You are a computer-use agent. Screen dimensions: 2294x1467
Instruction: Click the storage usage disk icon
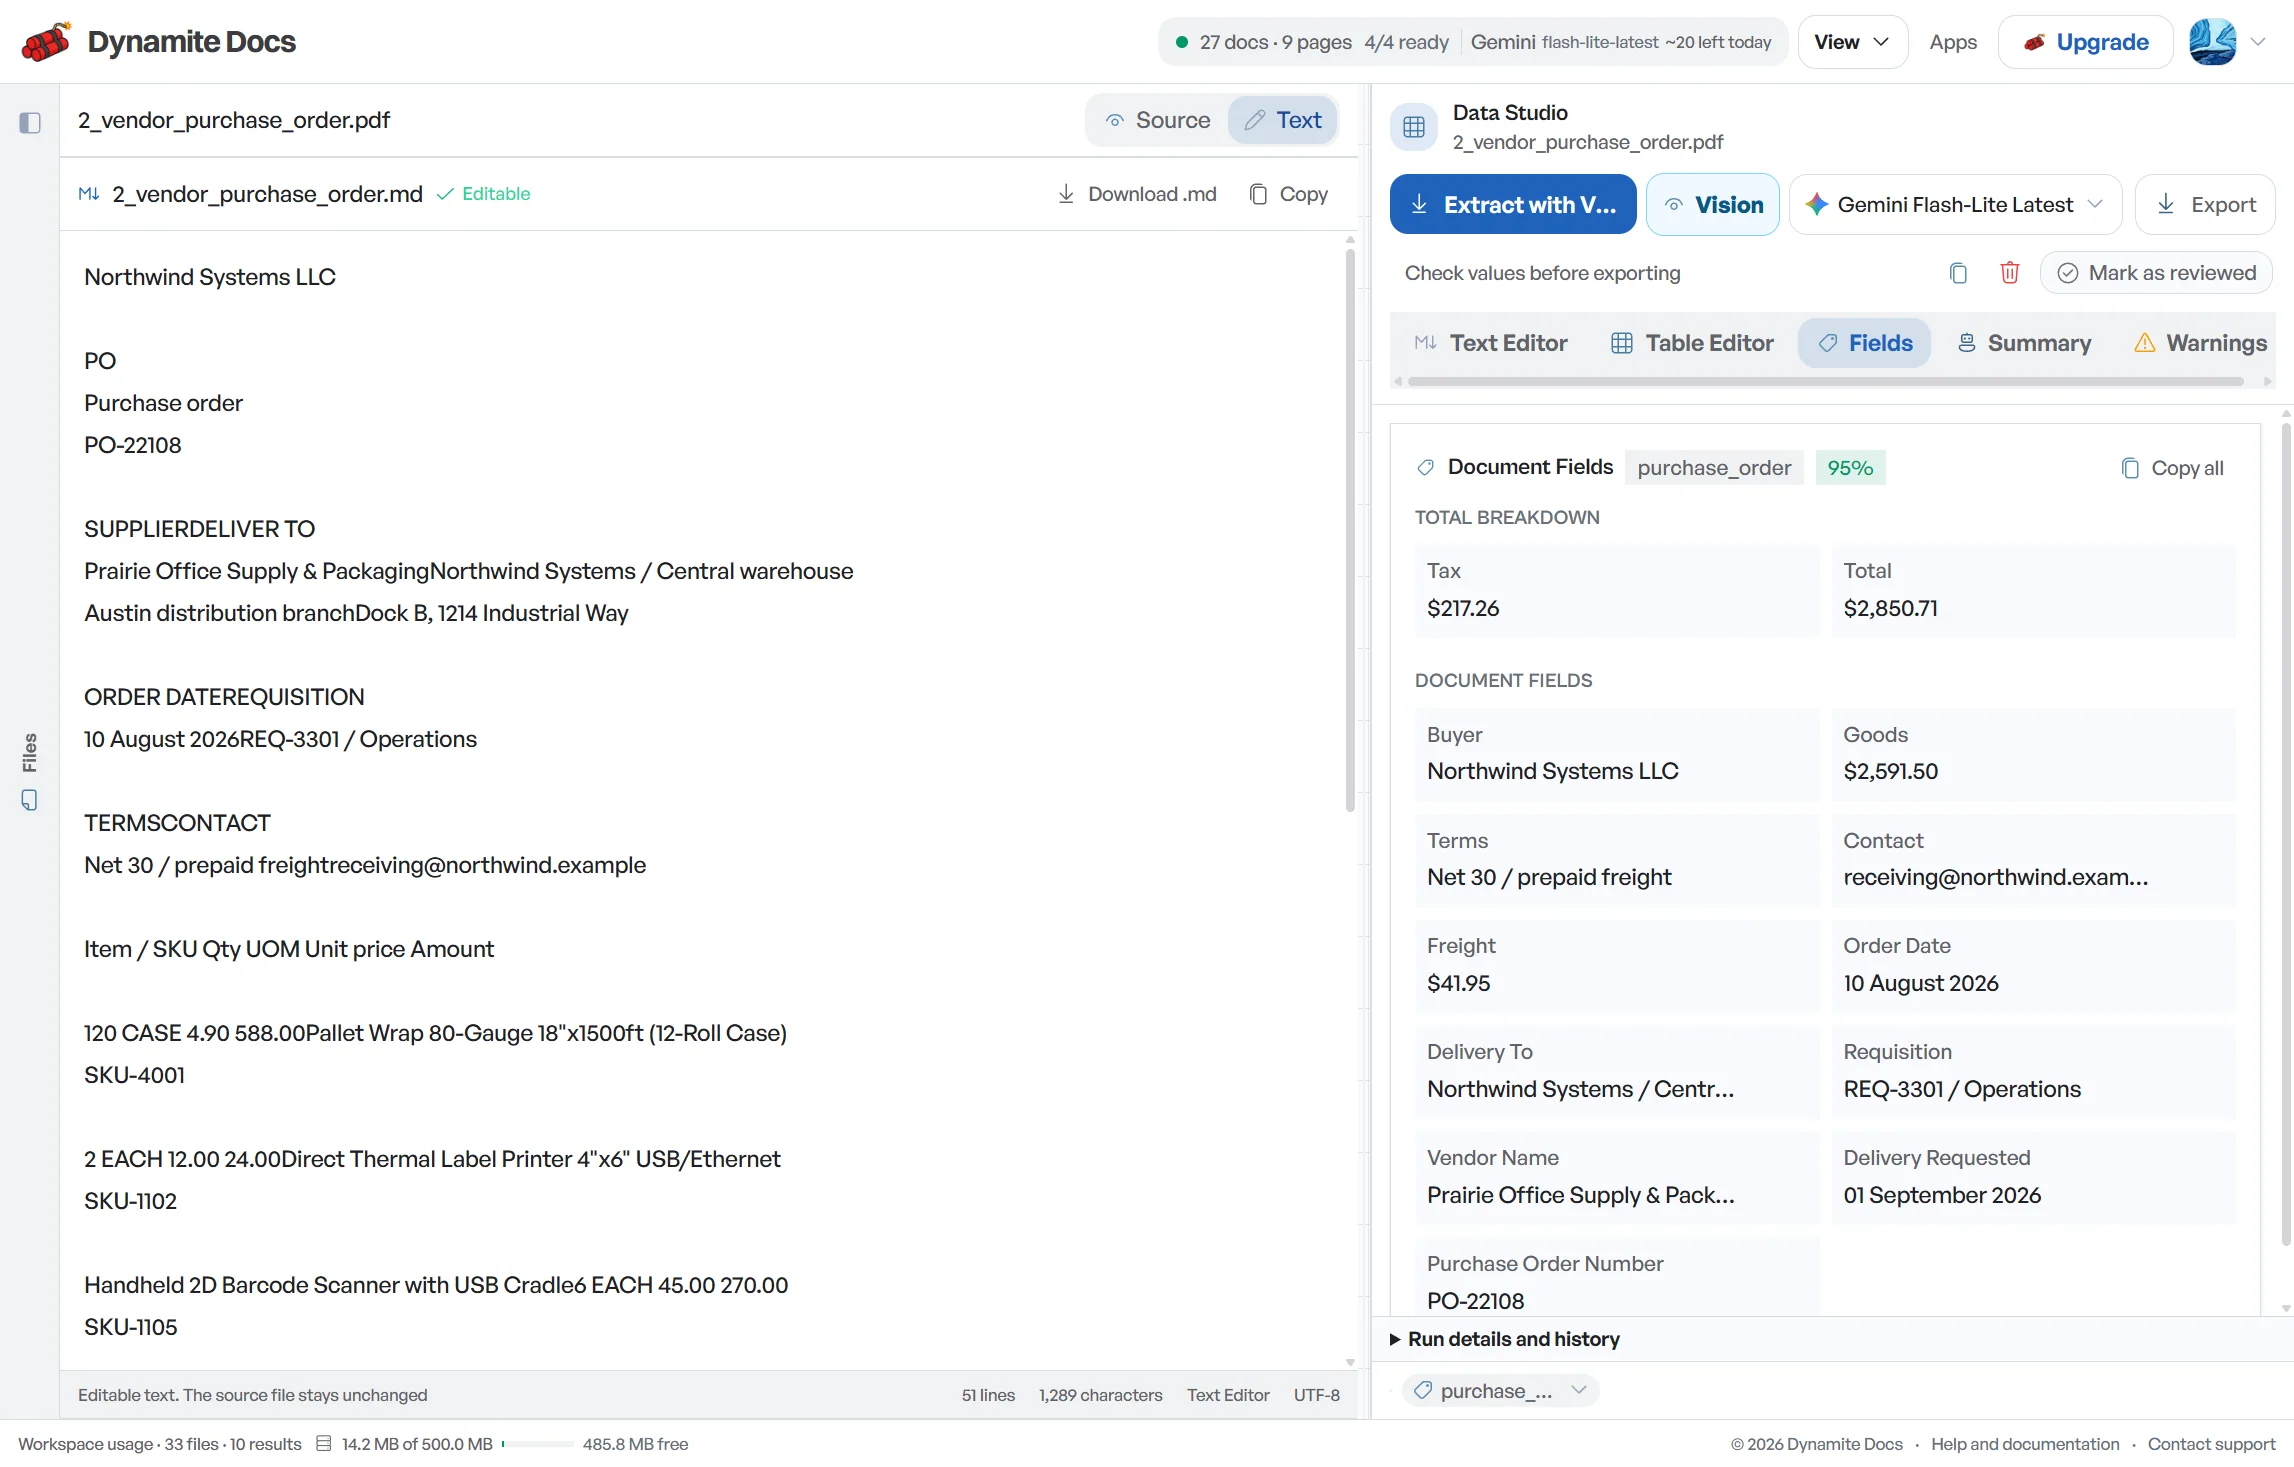pos(323,1444)
